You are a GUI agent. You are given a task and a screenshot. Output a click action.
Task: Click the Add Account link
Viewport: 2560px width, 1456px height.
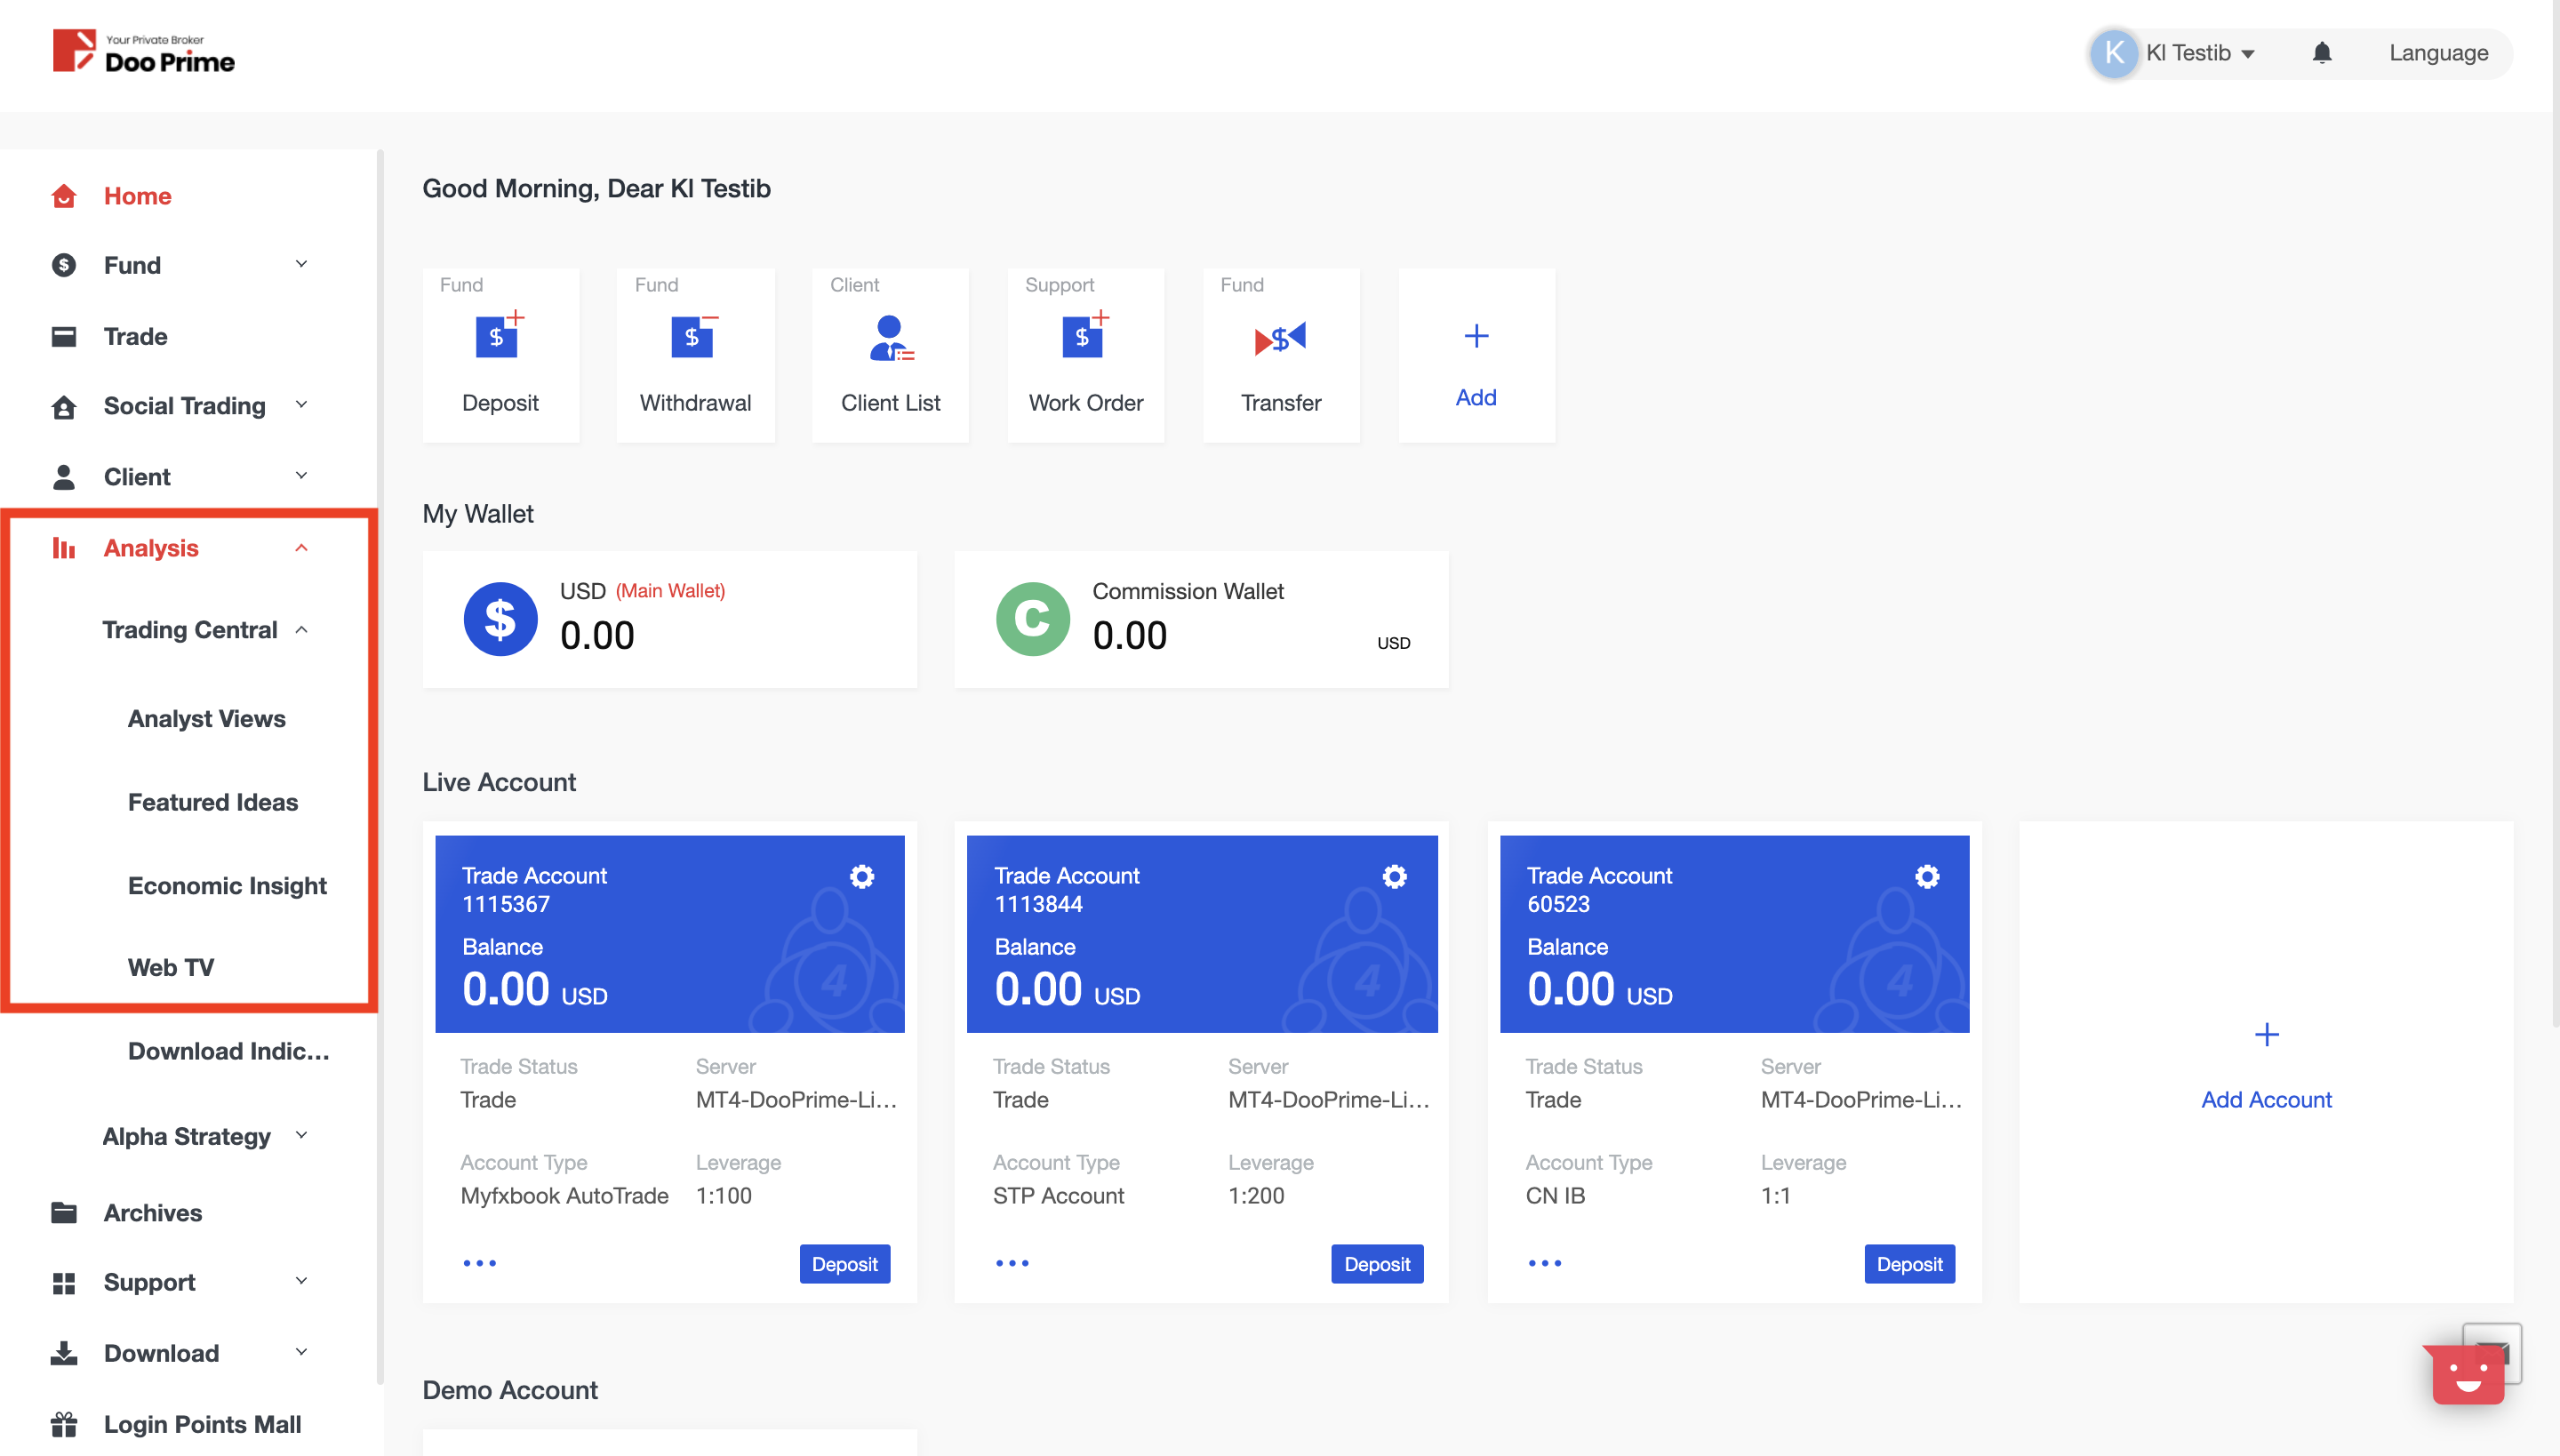click(x=2266, y=1099)
